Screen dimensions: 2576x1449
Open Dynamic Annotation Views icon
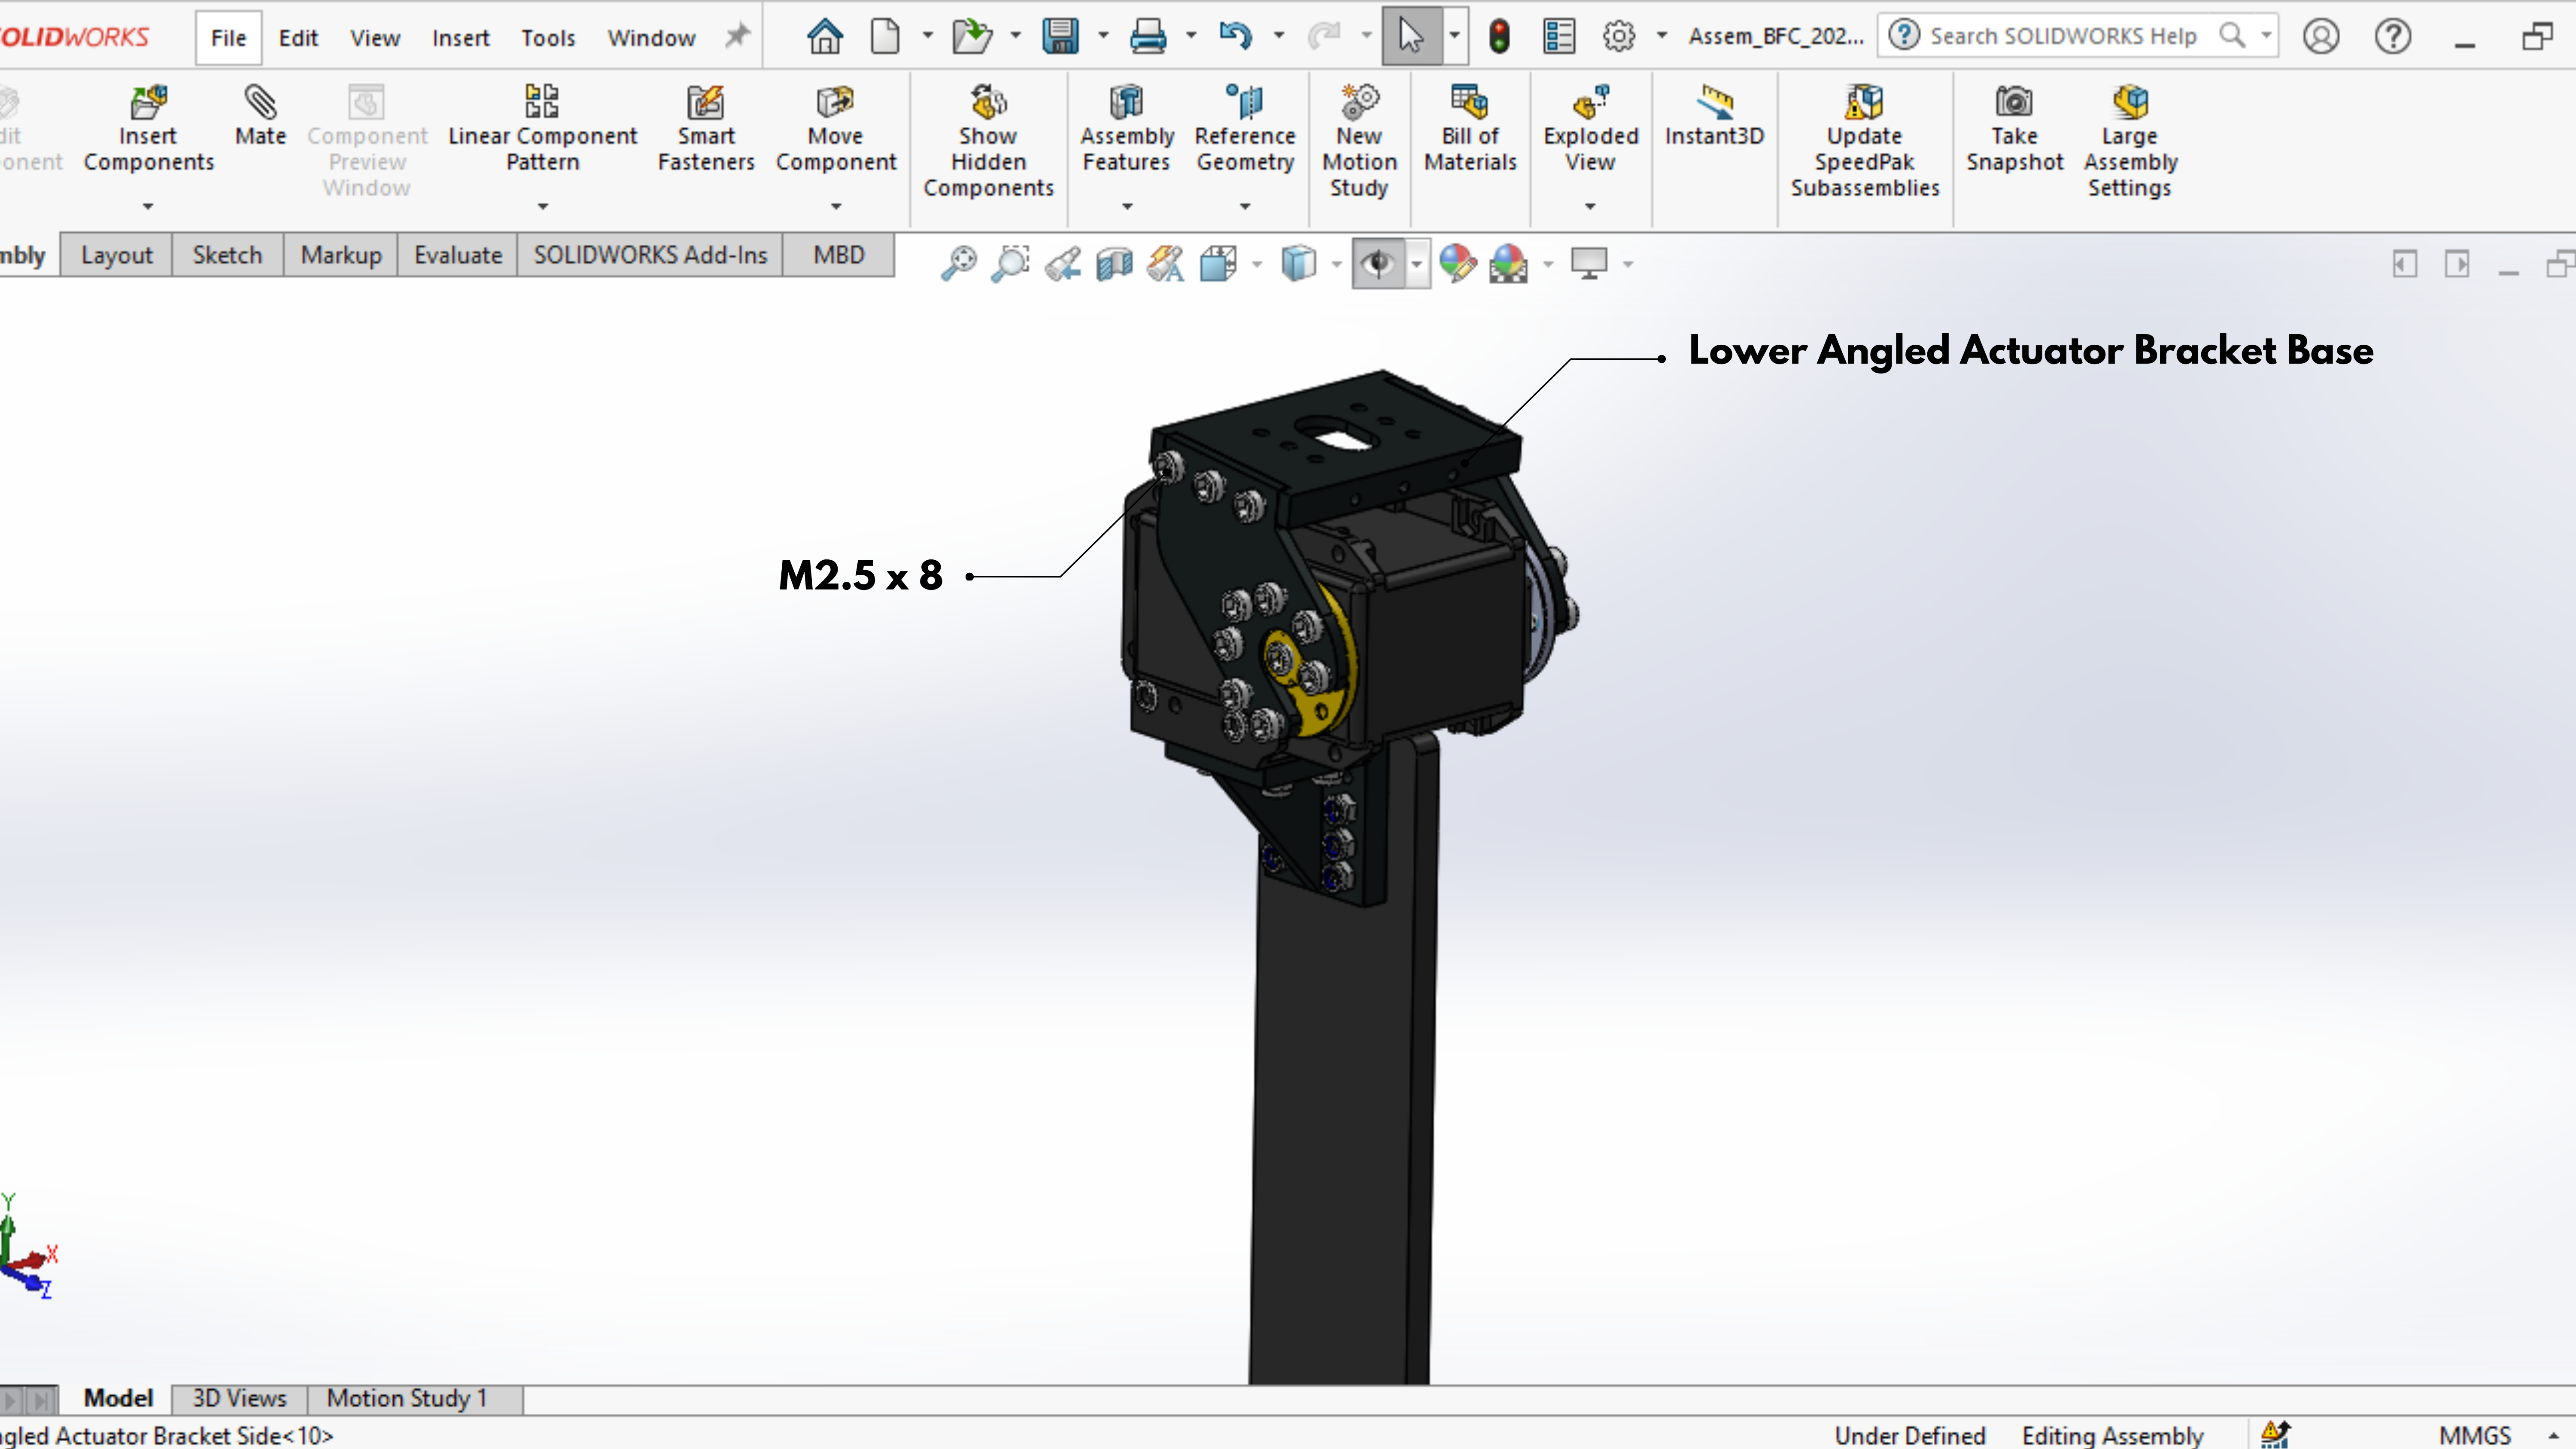[1166, 264]
